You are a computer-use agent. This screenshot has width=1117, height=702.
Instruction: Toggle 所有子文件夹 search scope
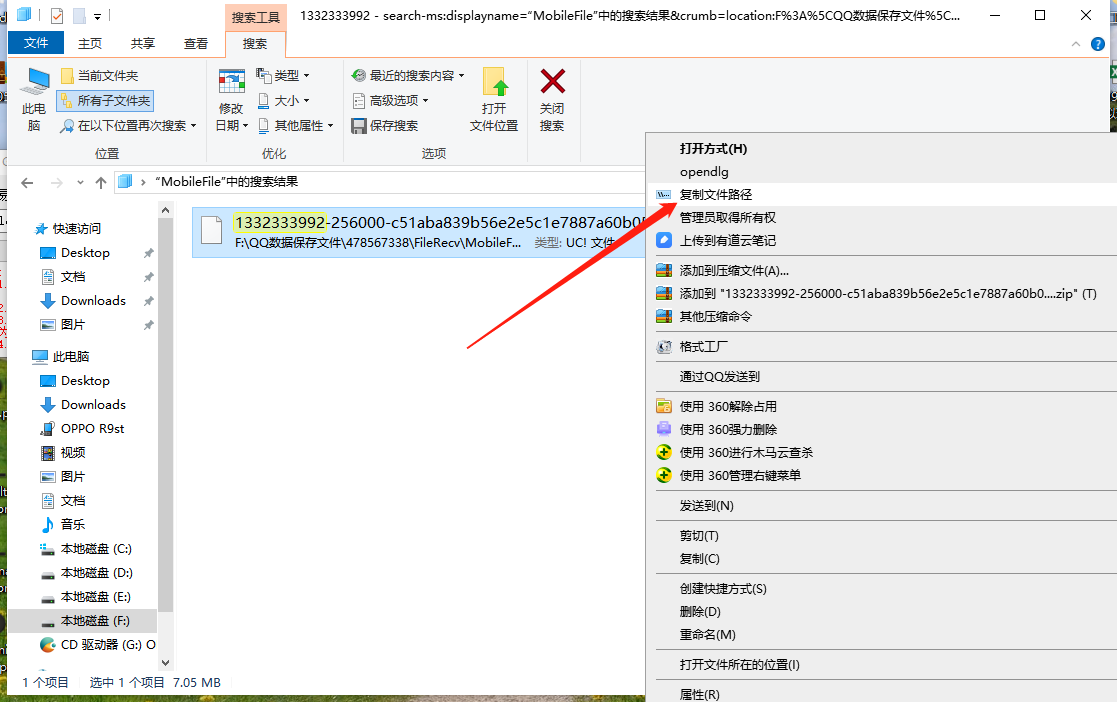105,100
